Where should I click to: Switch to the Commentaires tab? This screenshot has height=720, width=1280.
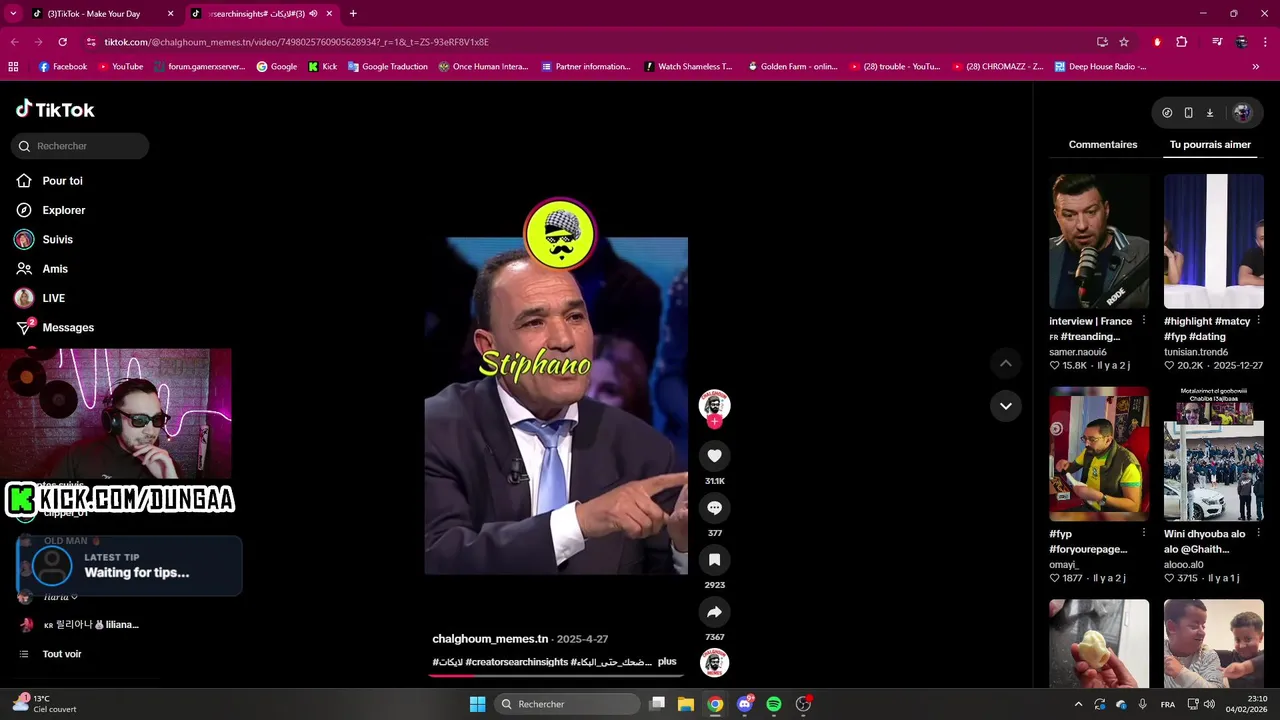1102,145
